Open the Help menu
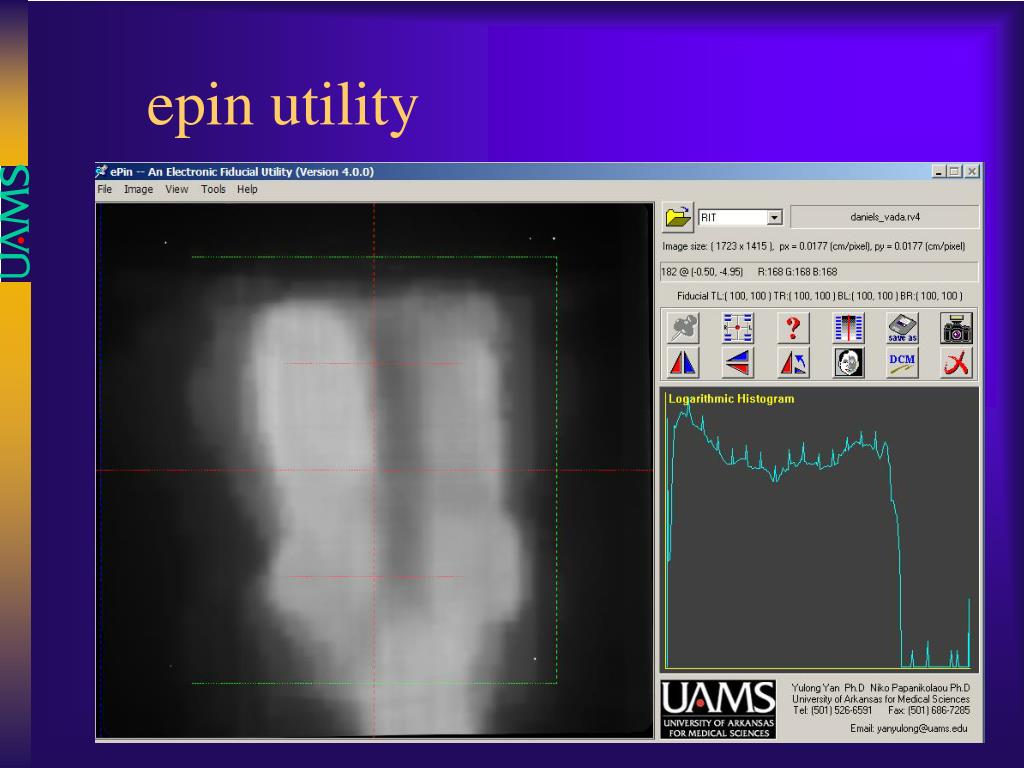 pos(247,189)
